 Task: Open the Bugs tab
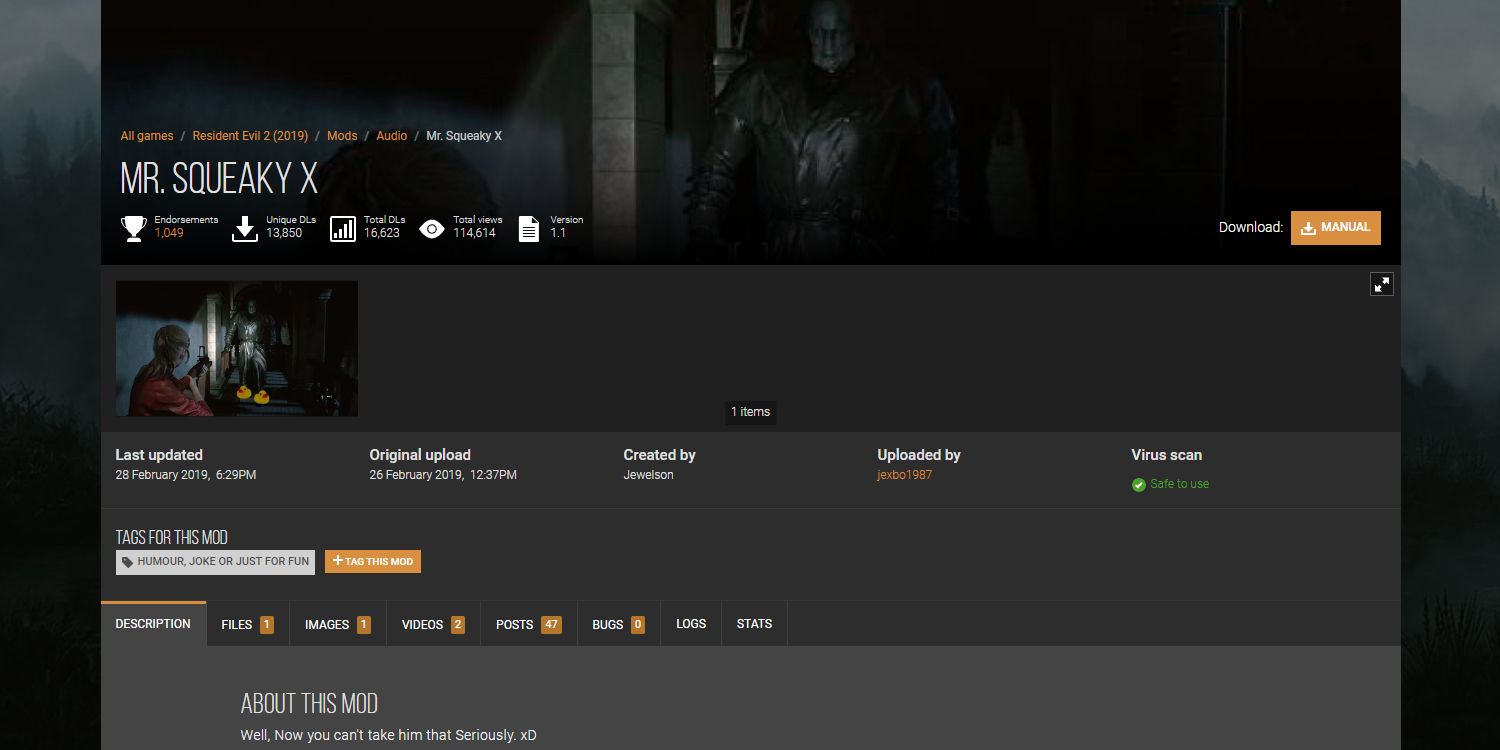pyautogui.click(x=618, y=624)
